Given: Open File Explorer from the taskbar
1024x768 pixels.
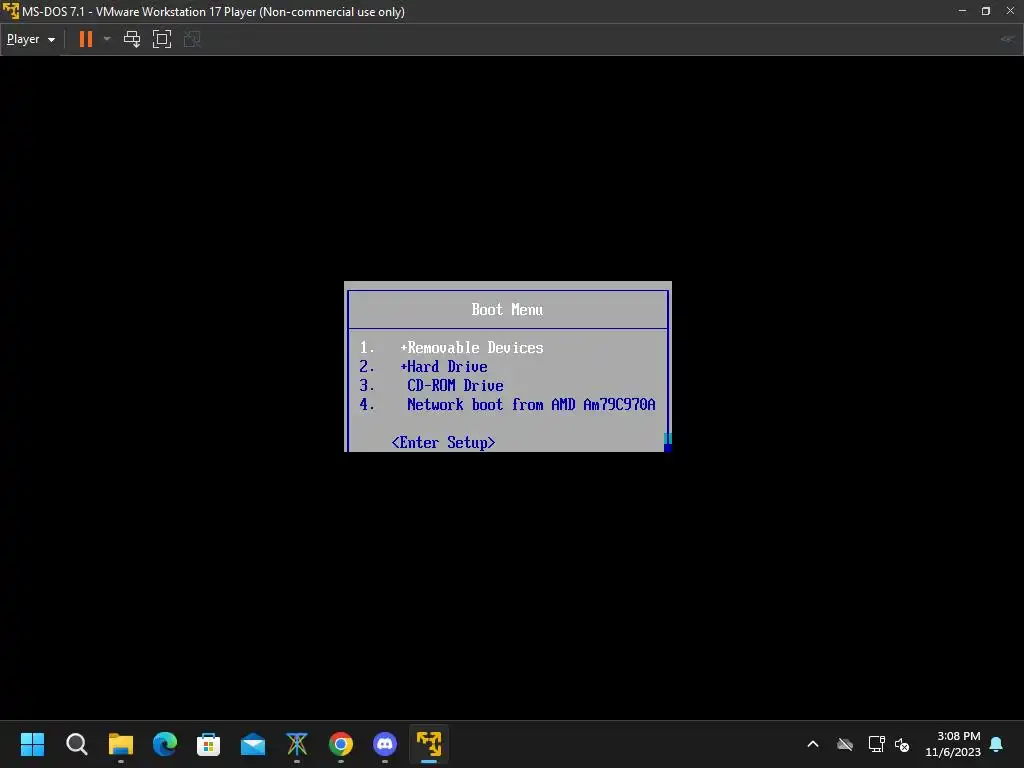Looking at the screenshot, I should click(121, 744).
